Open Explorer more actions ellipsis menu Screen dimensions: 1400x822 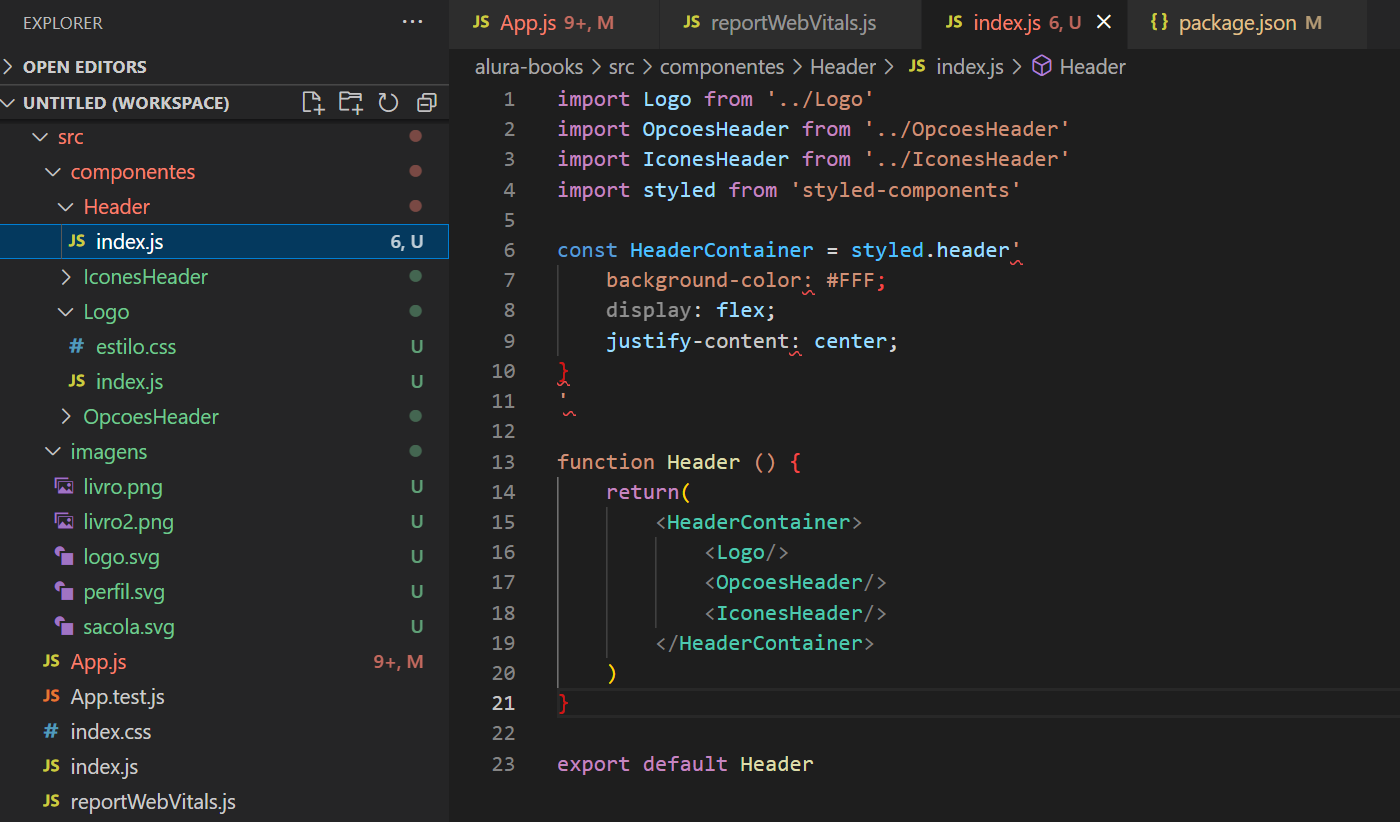pos(412,22)
